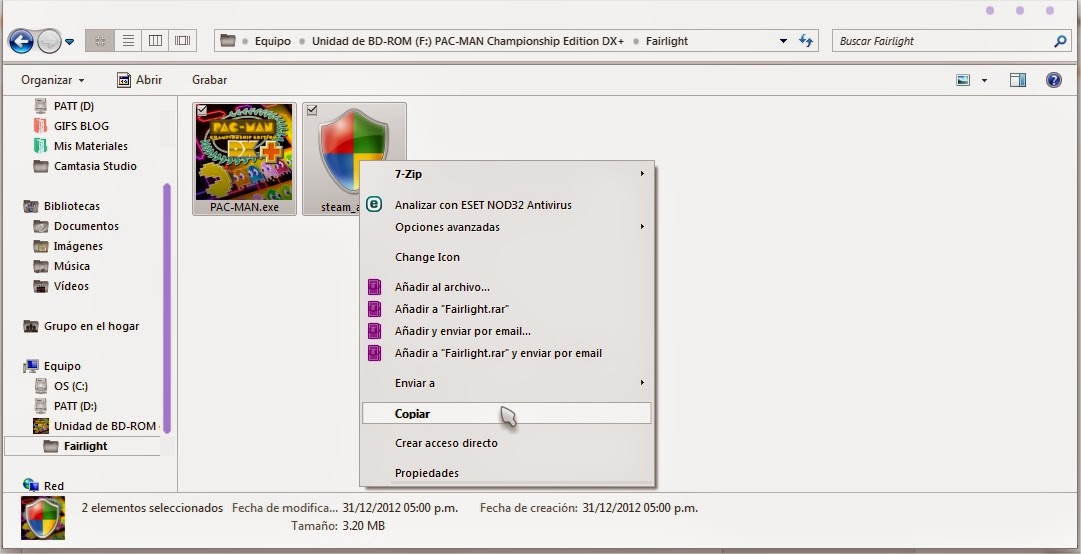Screen dimensions: 1081x554
Task: Click the Buscar Fairlight search field
Action: (952, 41)
